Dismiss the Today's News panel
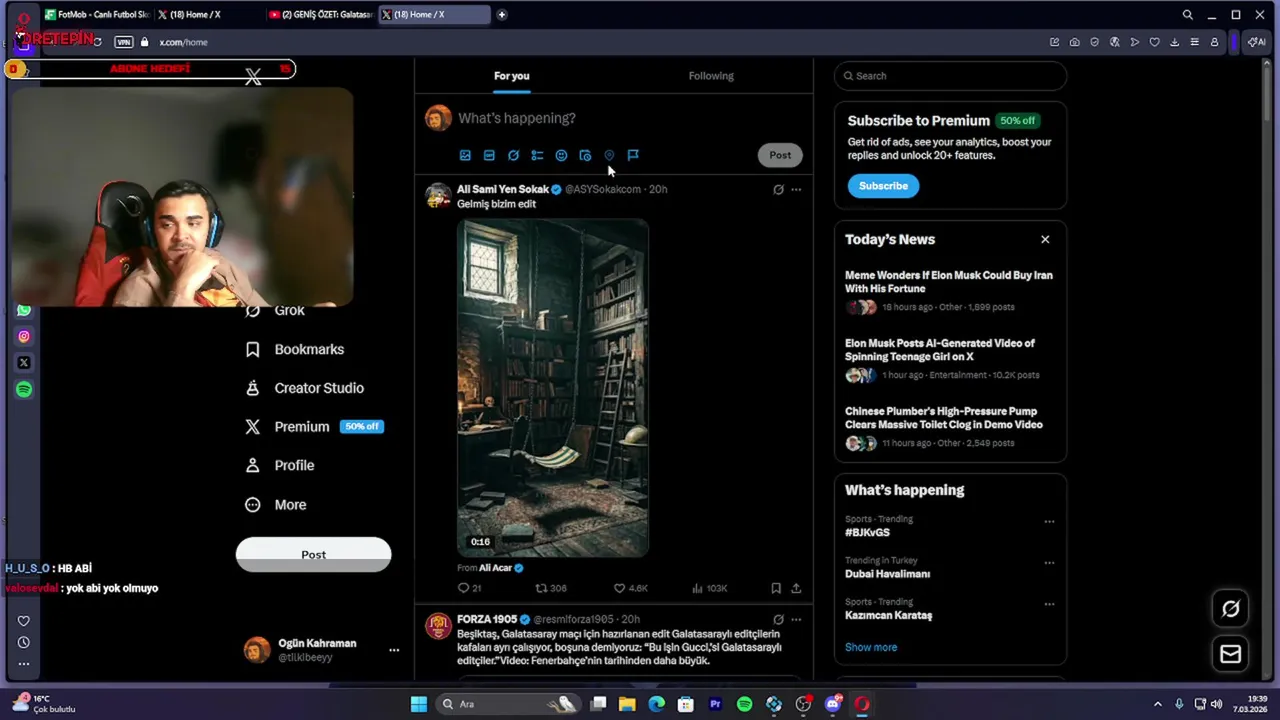 click(x=1045, y=240)
